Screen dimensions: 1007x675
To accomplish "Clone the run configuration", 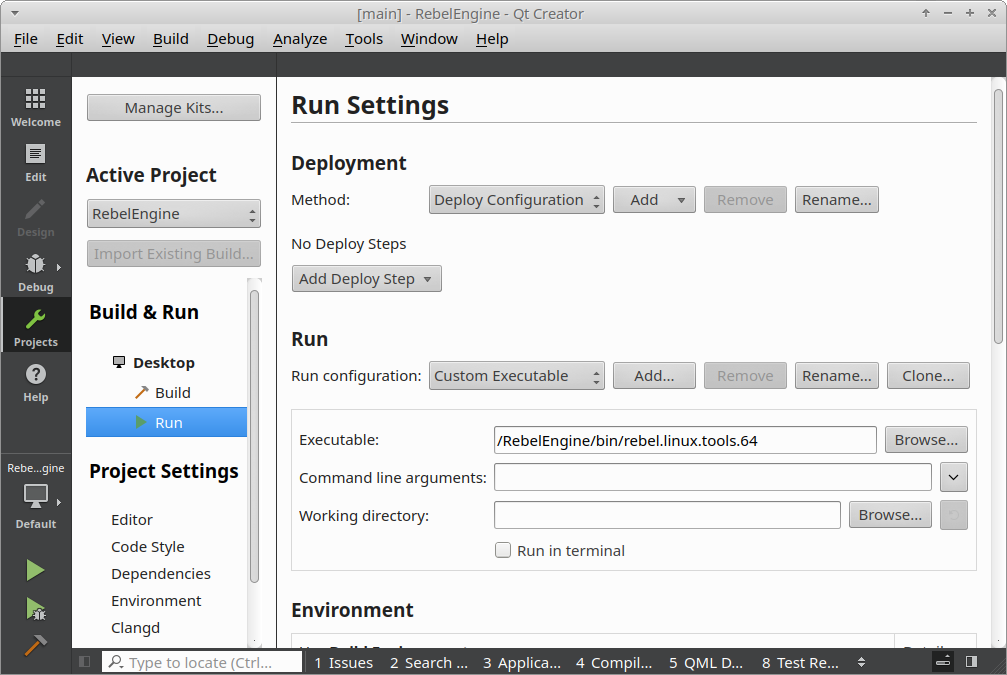I will [x=928, y=376].
